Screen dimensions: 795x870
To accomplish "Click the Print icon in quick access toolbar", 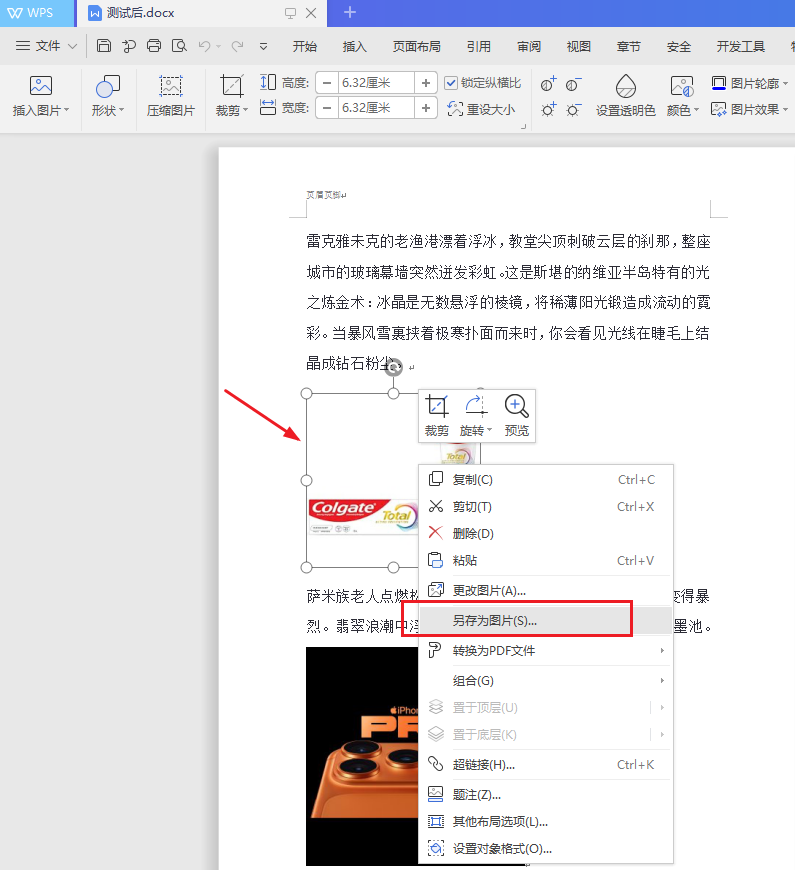I will 154,45.
